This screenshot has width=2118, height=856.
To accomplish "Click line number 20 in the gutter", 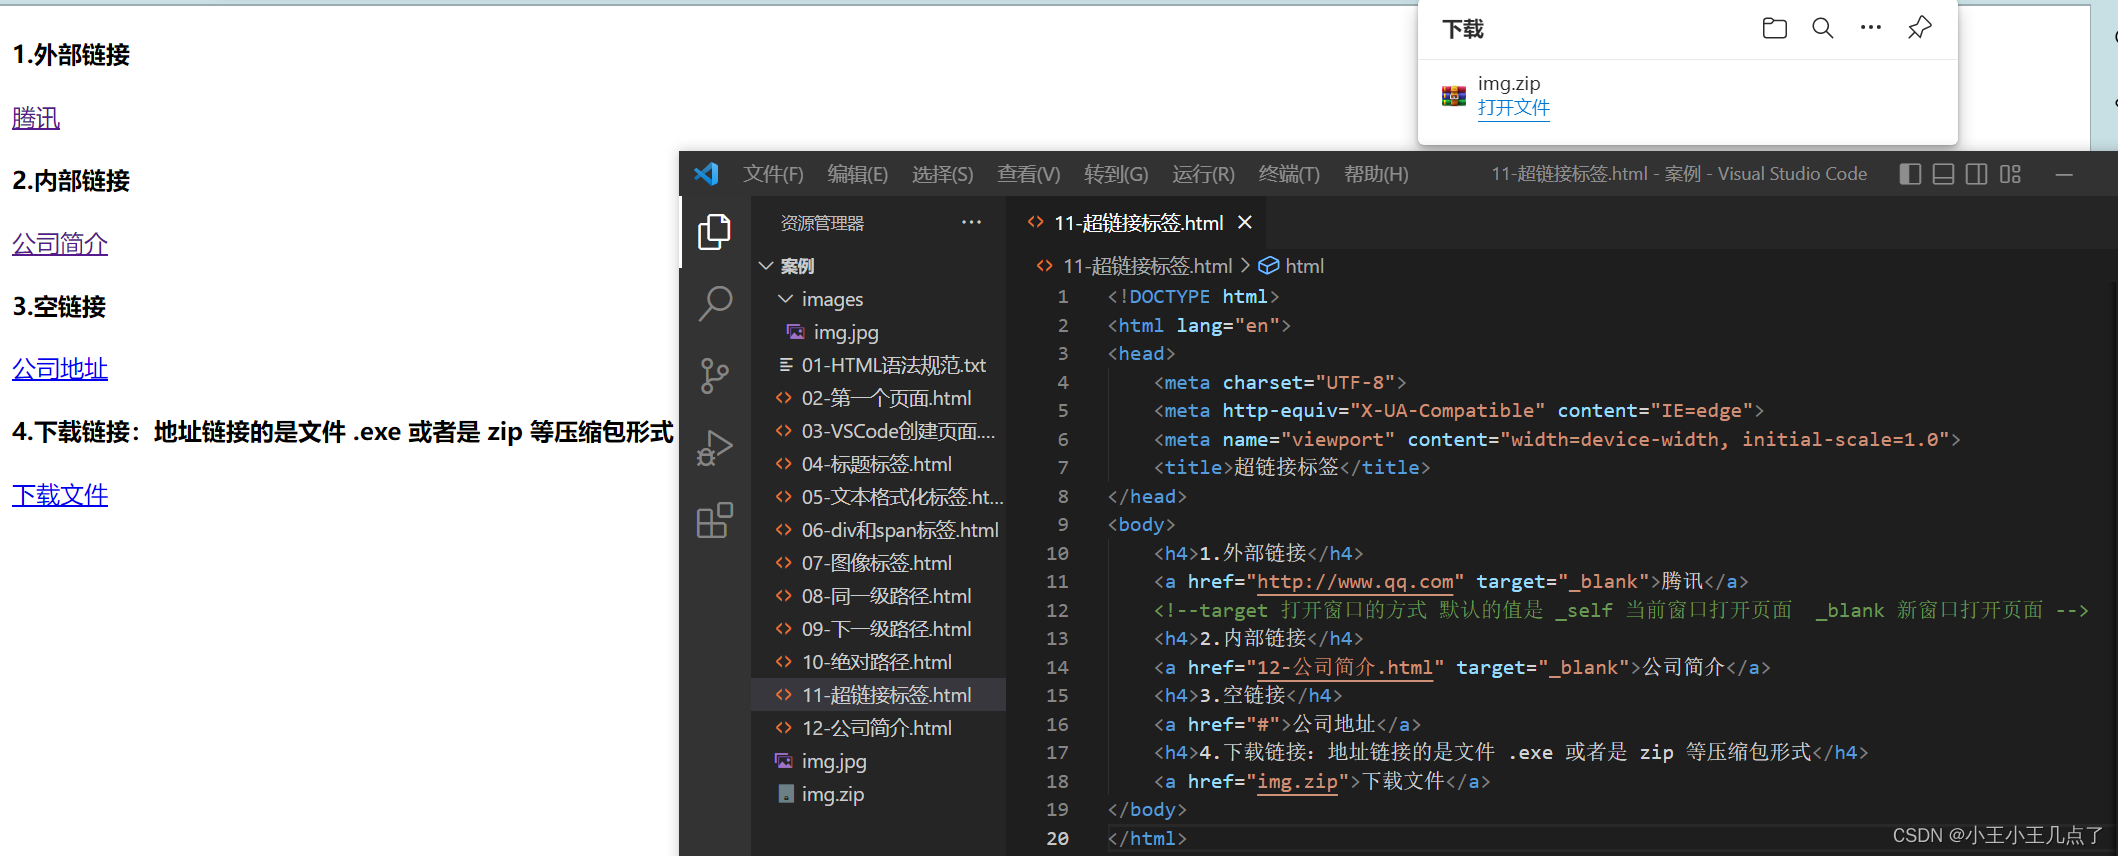I will (1057, 838).
